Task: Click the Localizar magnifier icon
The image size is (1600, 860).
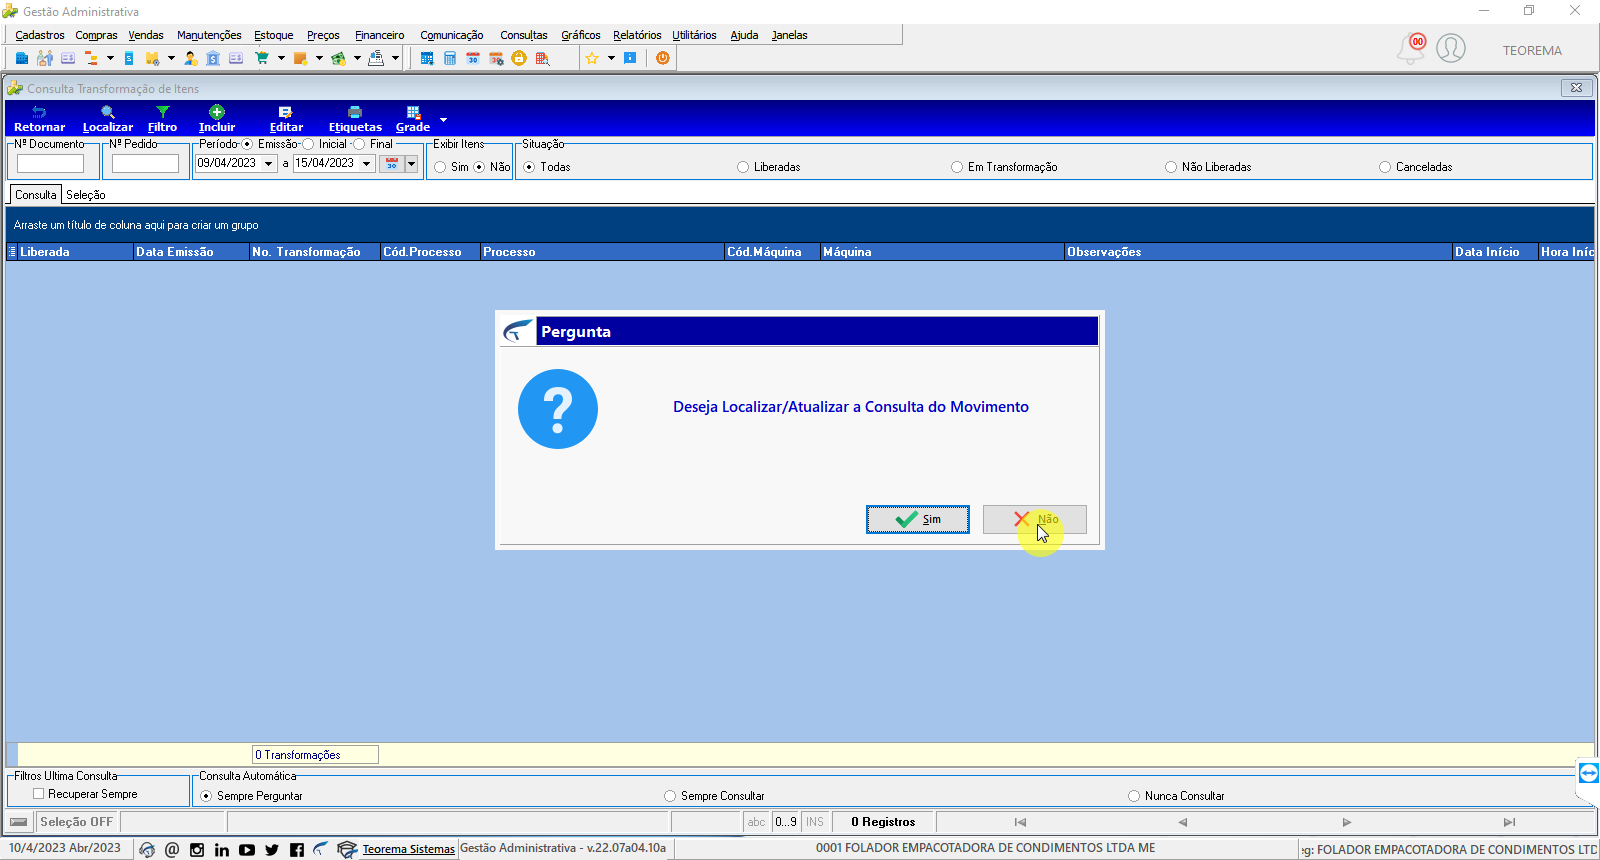Action: [x=108, y=112]
